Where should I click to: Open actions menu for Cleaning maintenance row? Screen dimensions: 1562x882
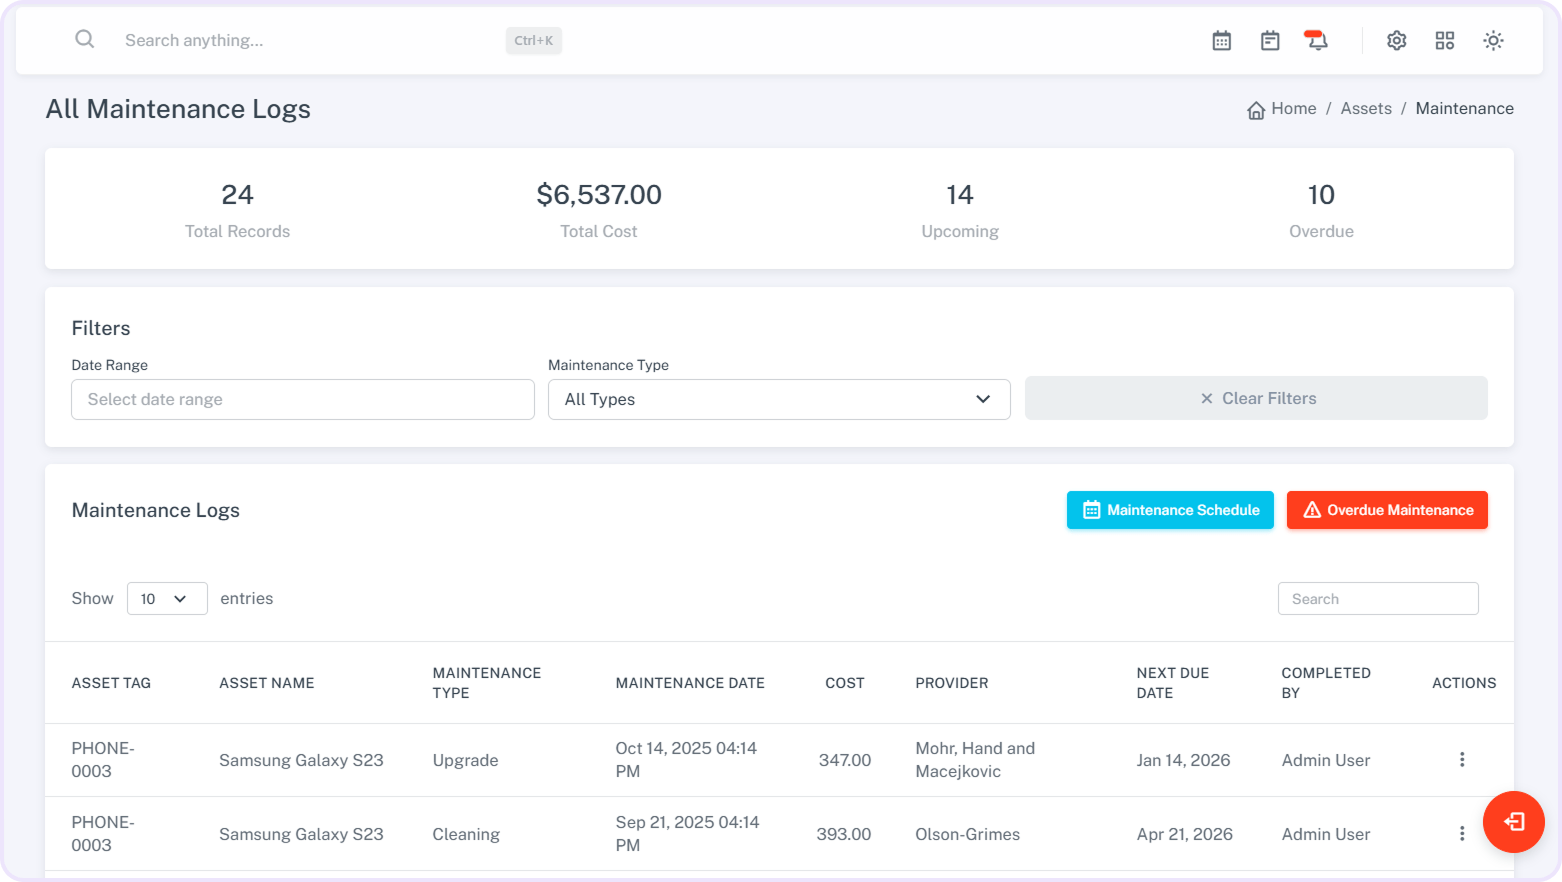pos(1461,834)
